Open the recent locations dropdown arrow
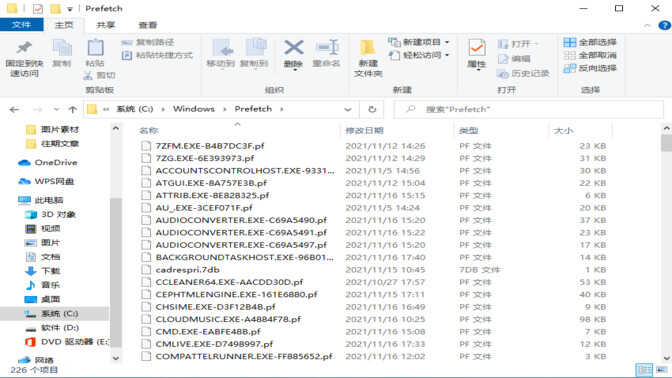The image size is (672, 378). (x=56, y=110)
